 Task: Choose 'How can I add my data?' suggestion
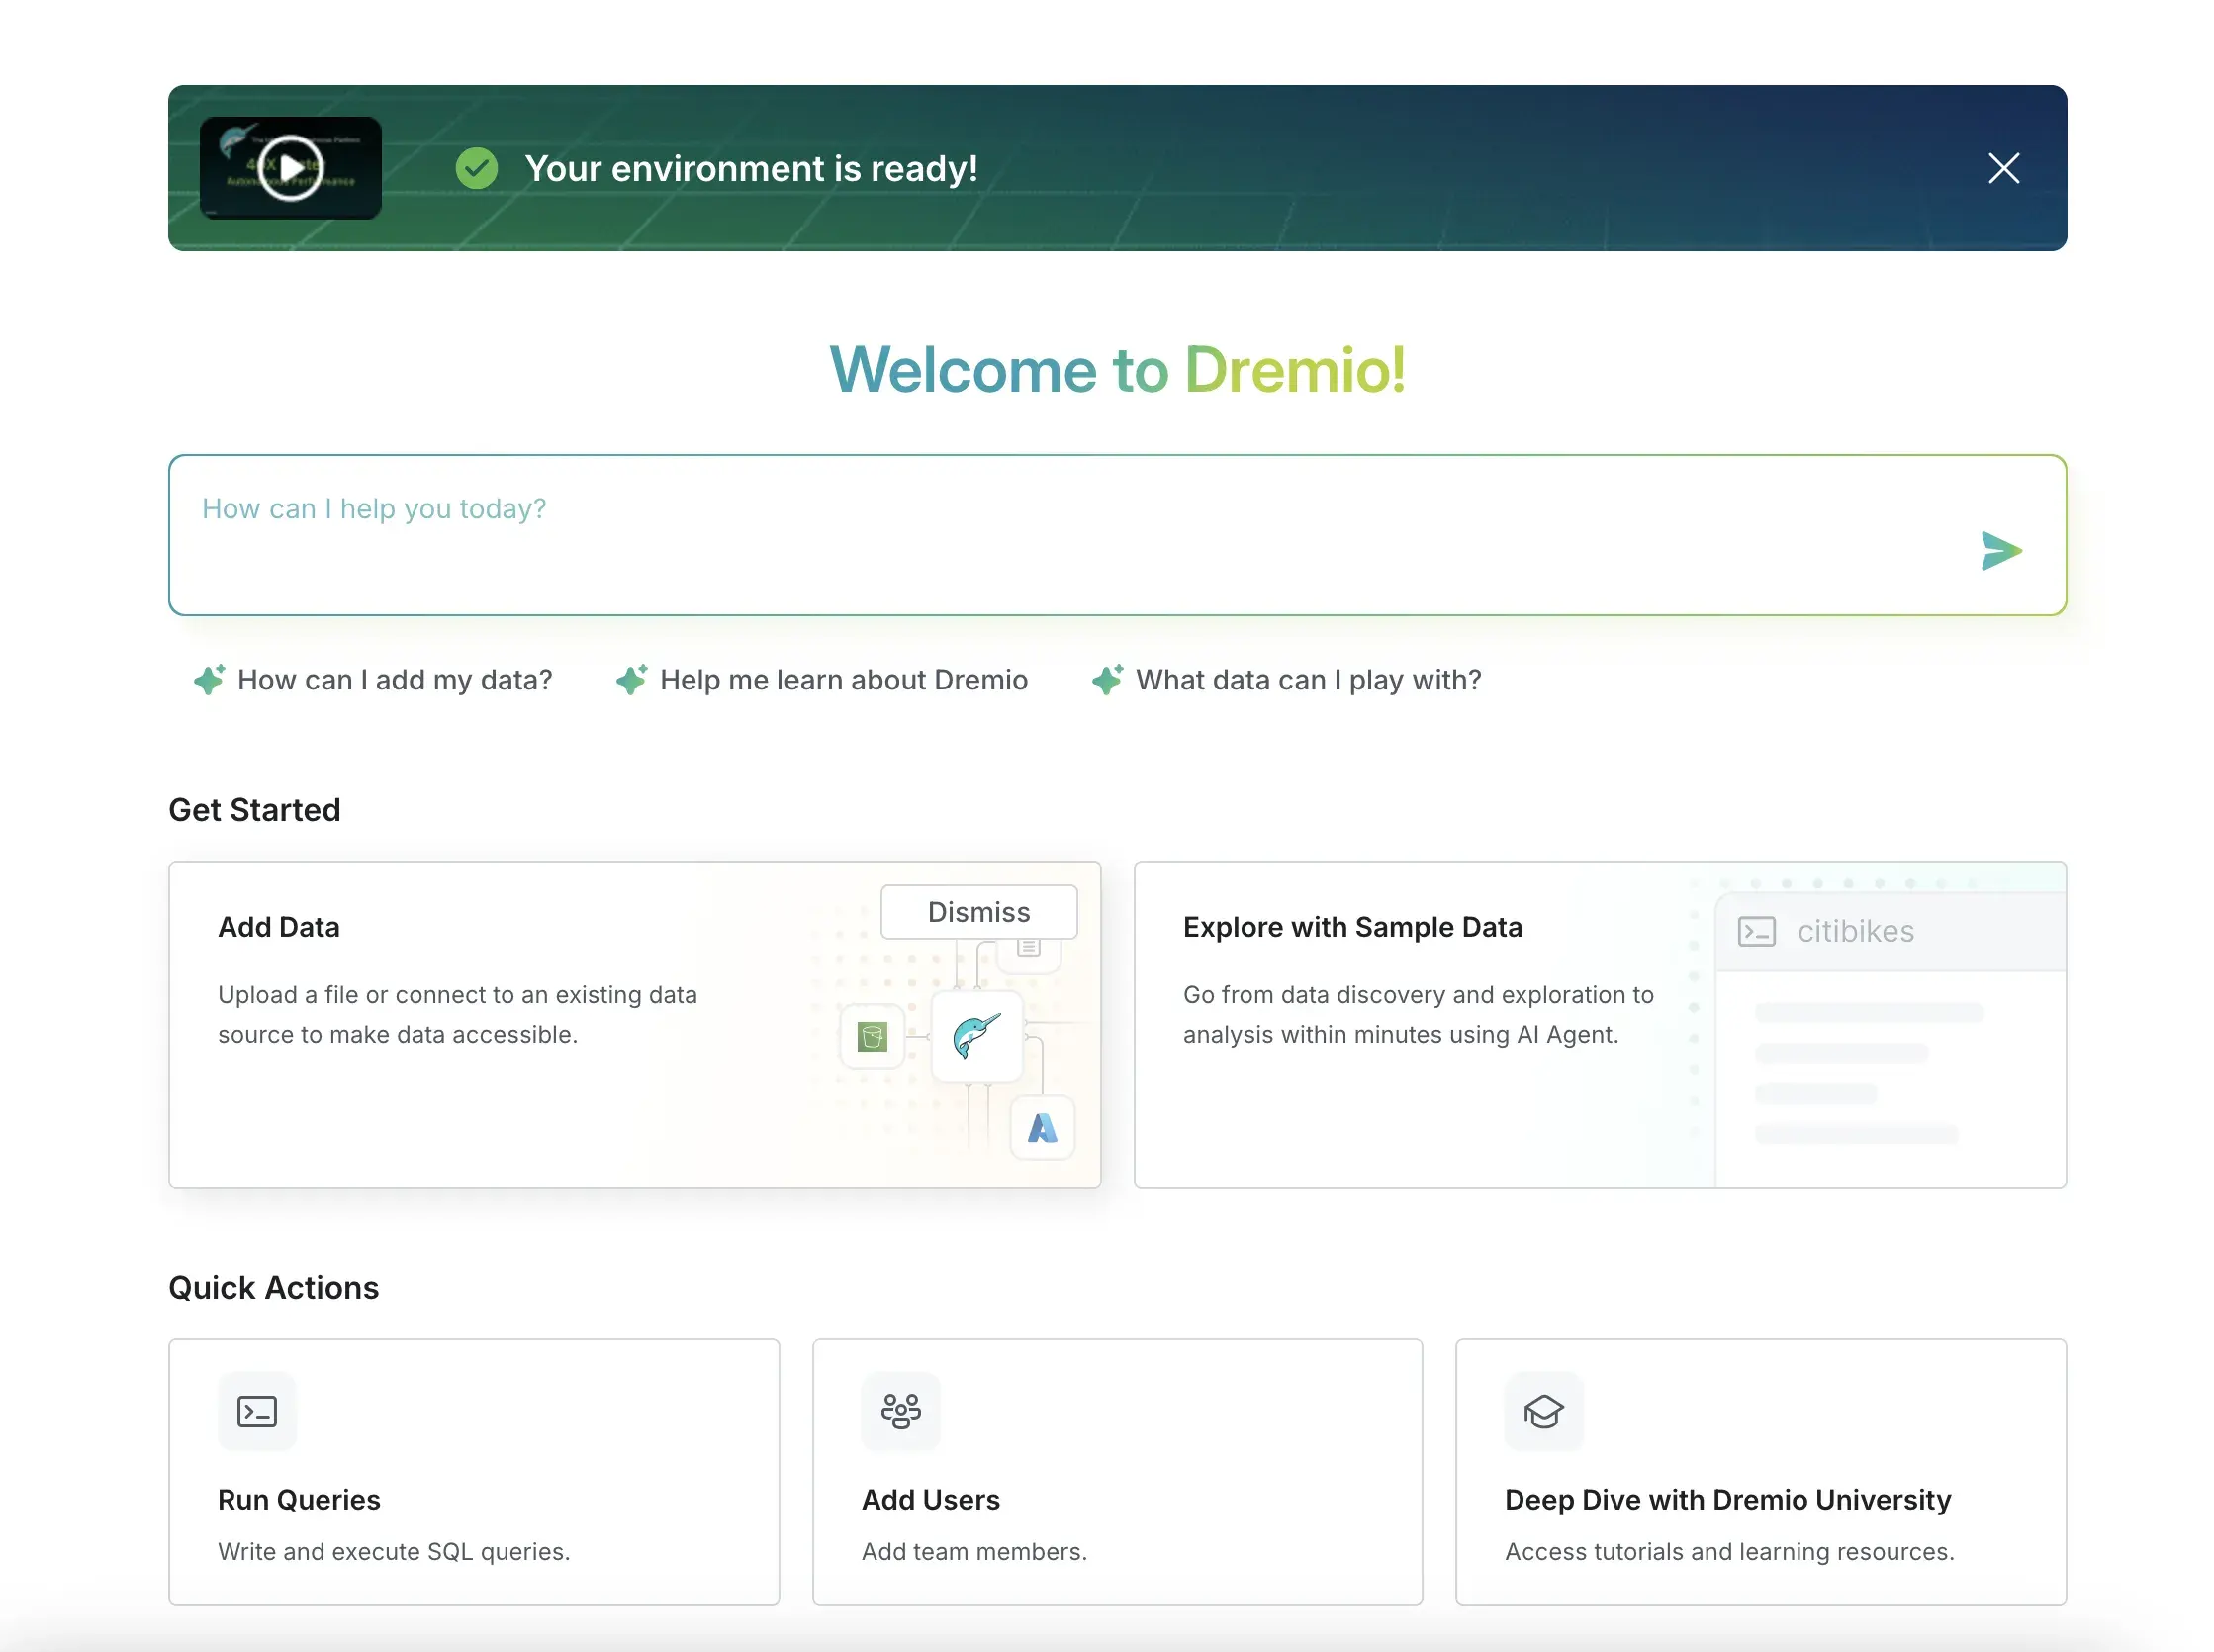pyautogui.click(x=373, y=680)
